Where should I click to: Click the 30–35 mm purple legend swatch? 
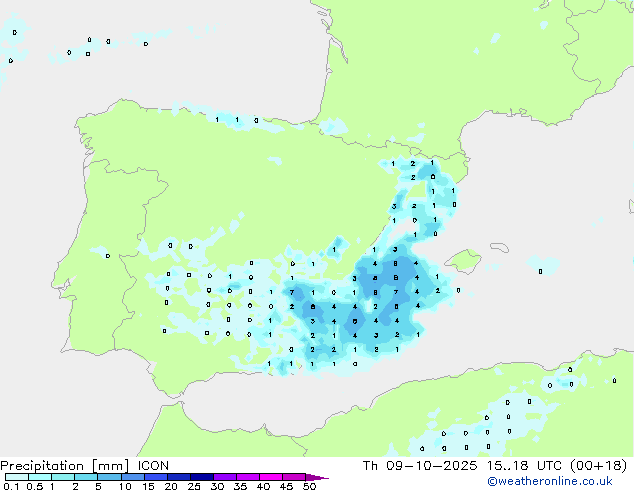(225, 477)
